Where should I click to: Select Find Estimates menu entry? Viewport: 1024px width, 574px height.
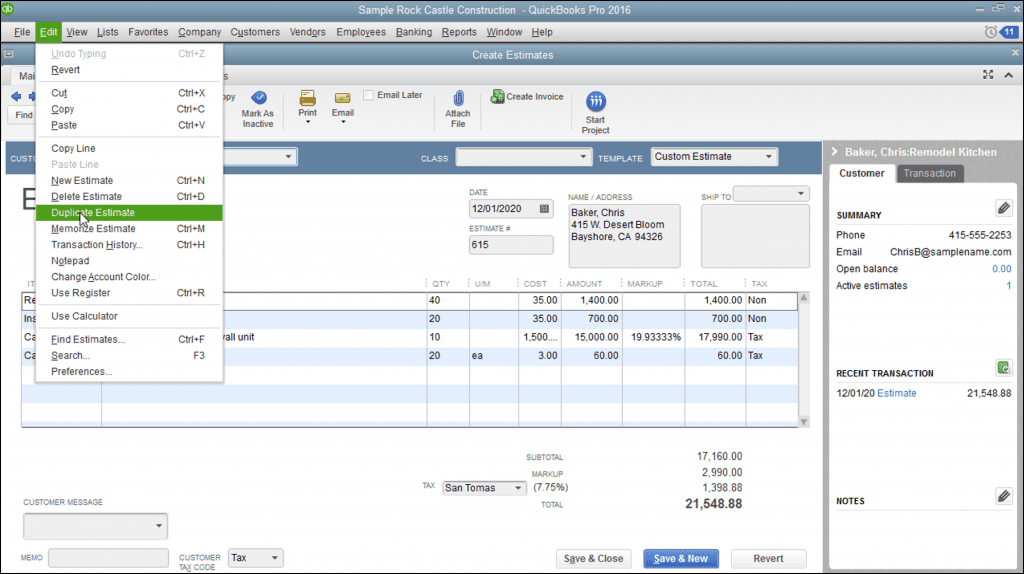pyautogui.click(x=129, y=340)
